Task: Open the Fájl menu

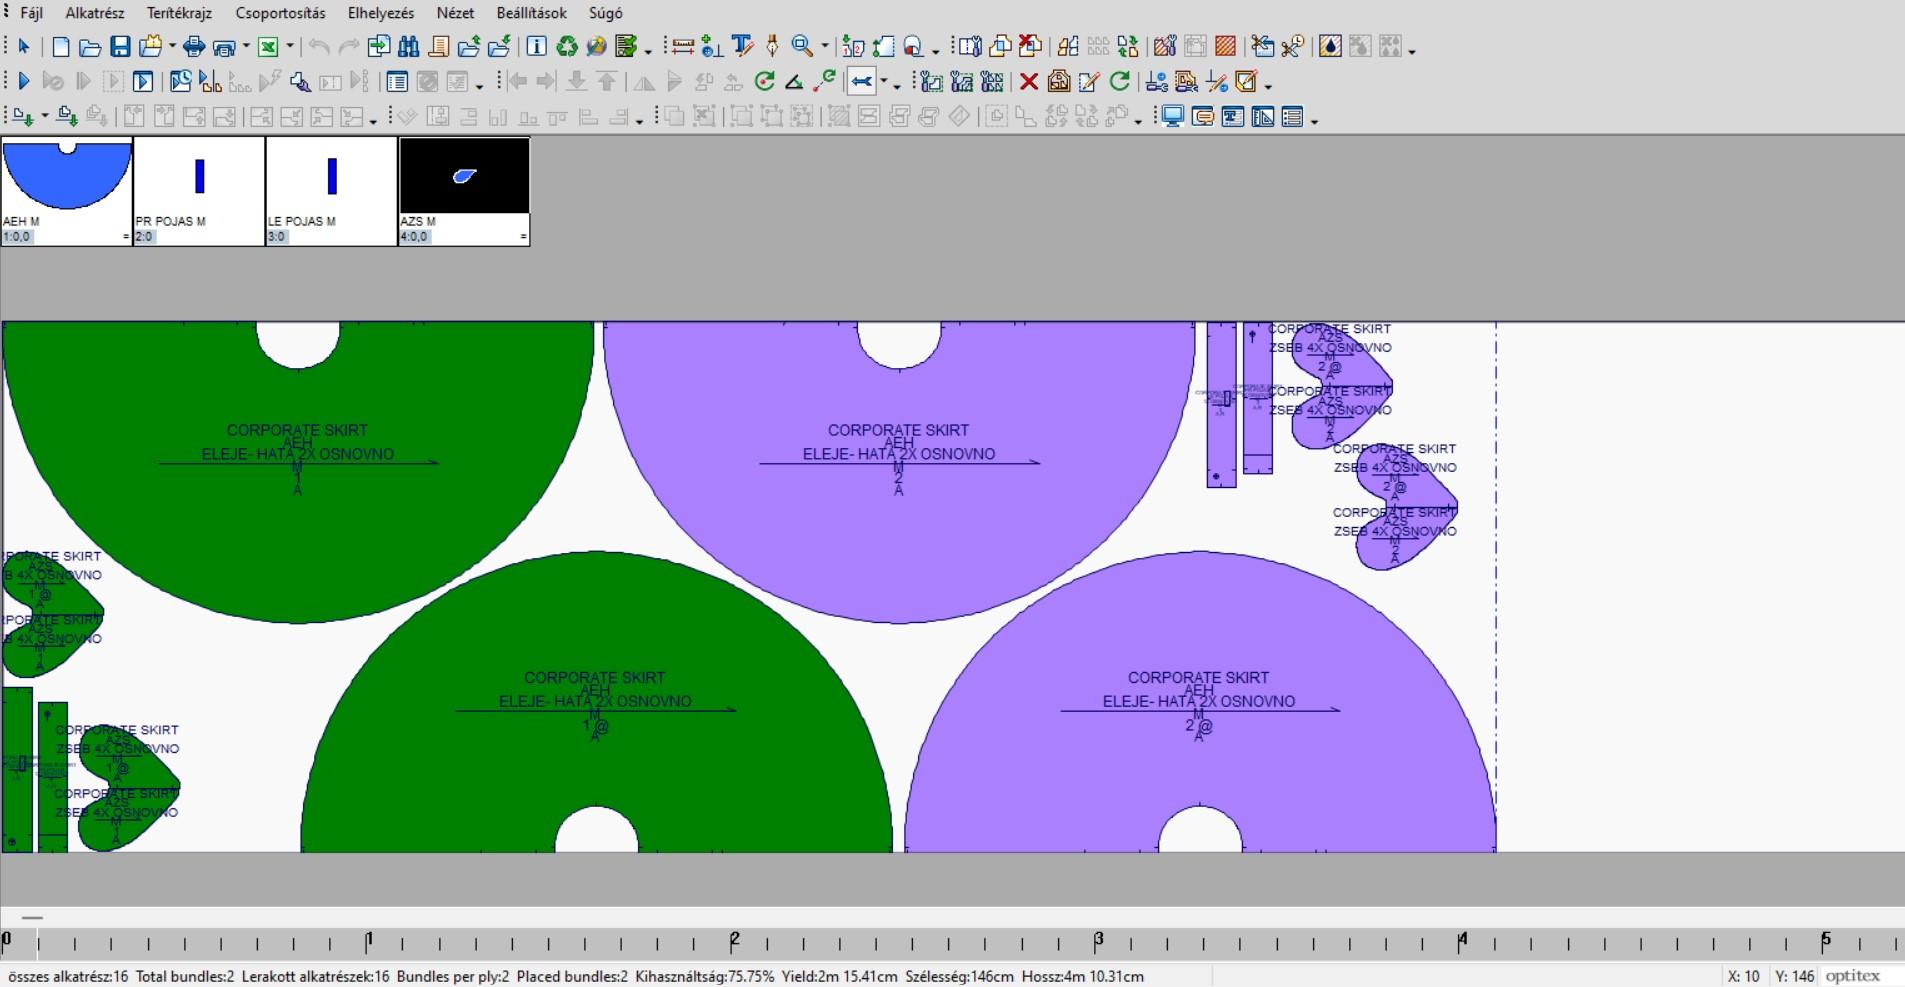Action: point(31,13)
